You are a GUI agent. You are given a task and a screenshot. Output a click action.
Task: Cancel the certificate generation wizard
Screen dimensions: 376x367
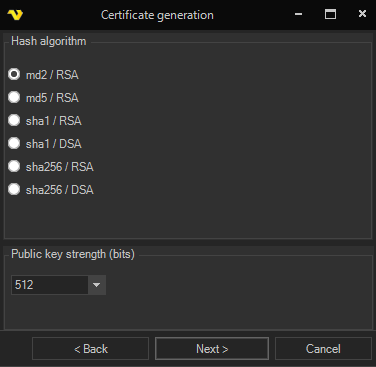click(323, 349)
